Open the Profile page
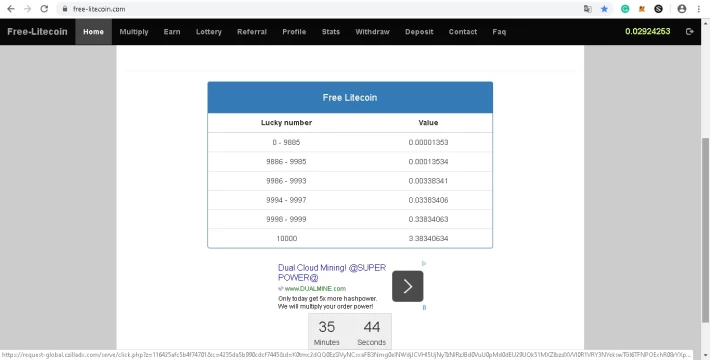The image size is (710, 360). click(x=294, y=32)
